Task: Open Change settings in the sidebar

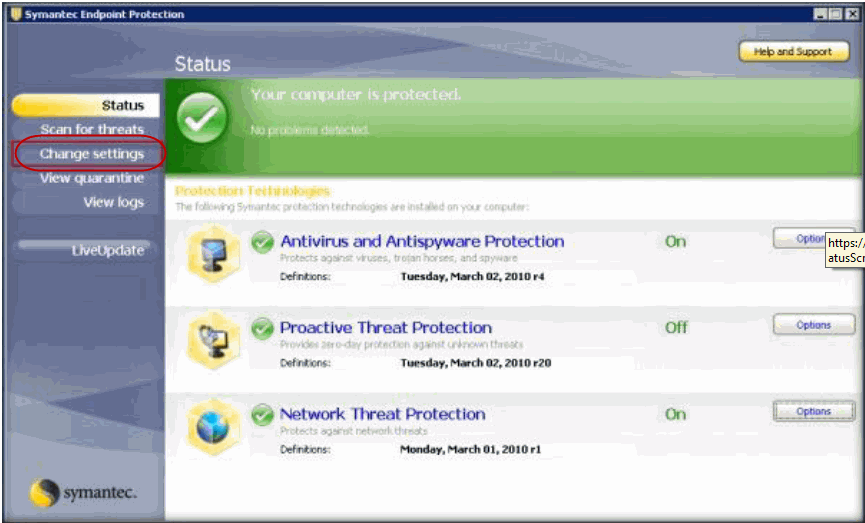Action: click(91, 154)
